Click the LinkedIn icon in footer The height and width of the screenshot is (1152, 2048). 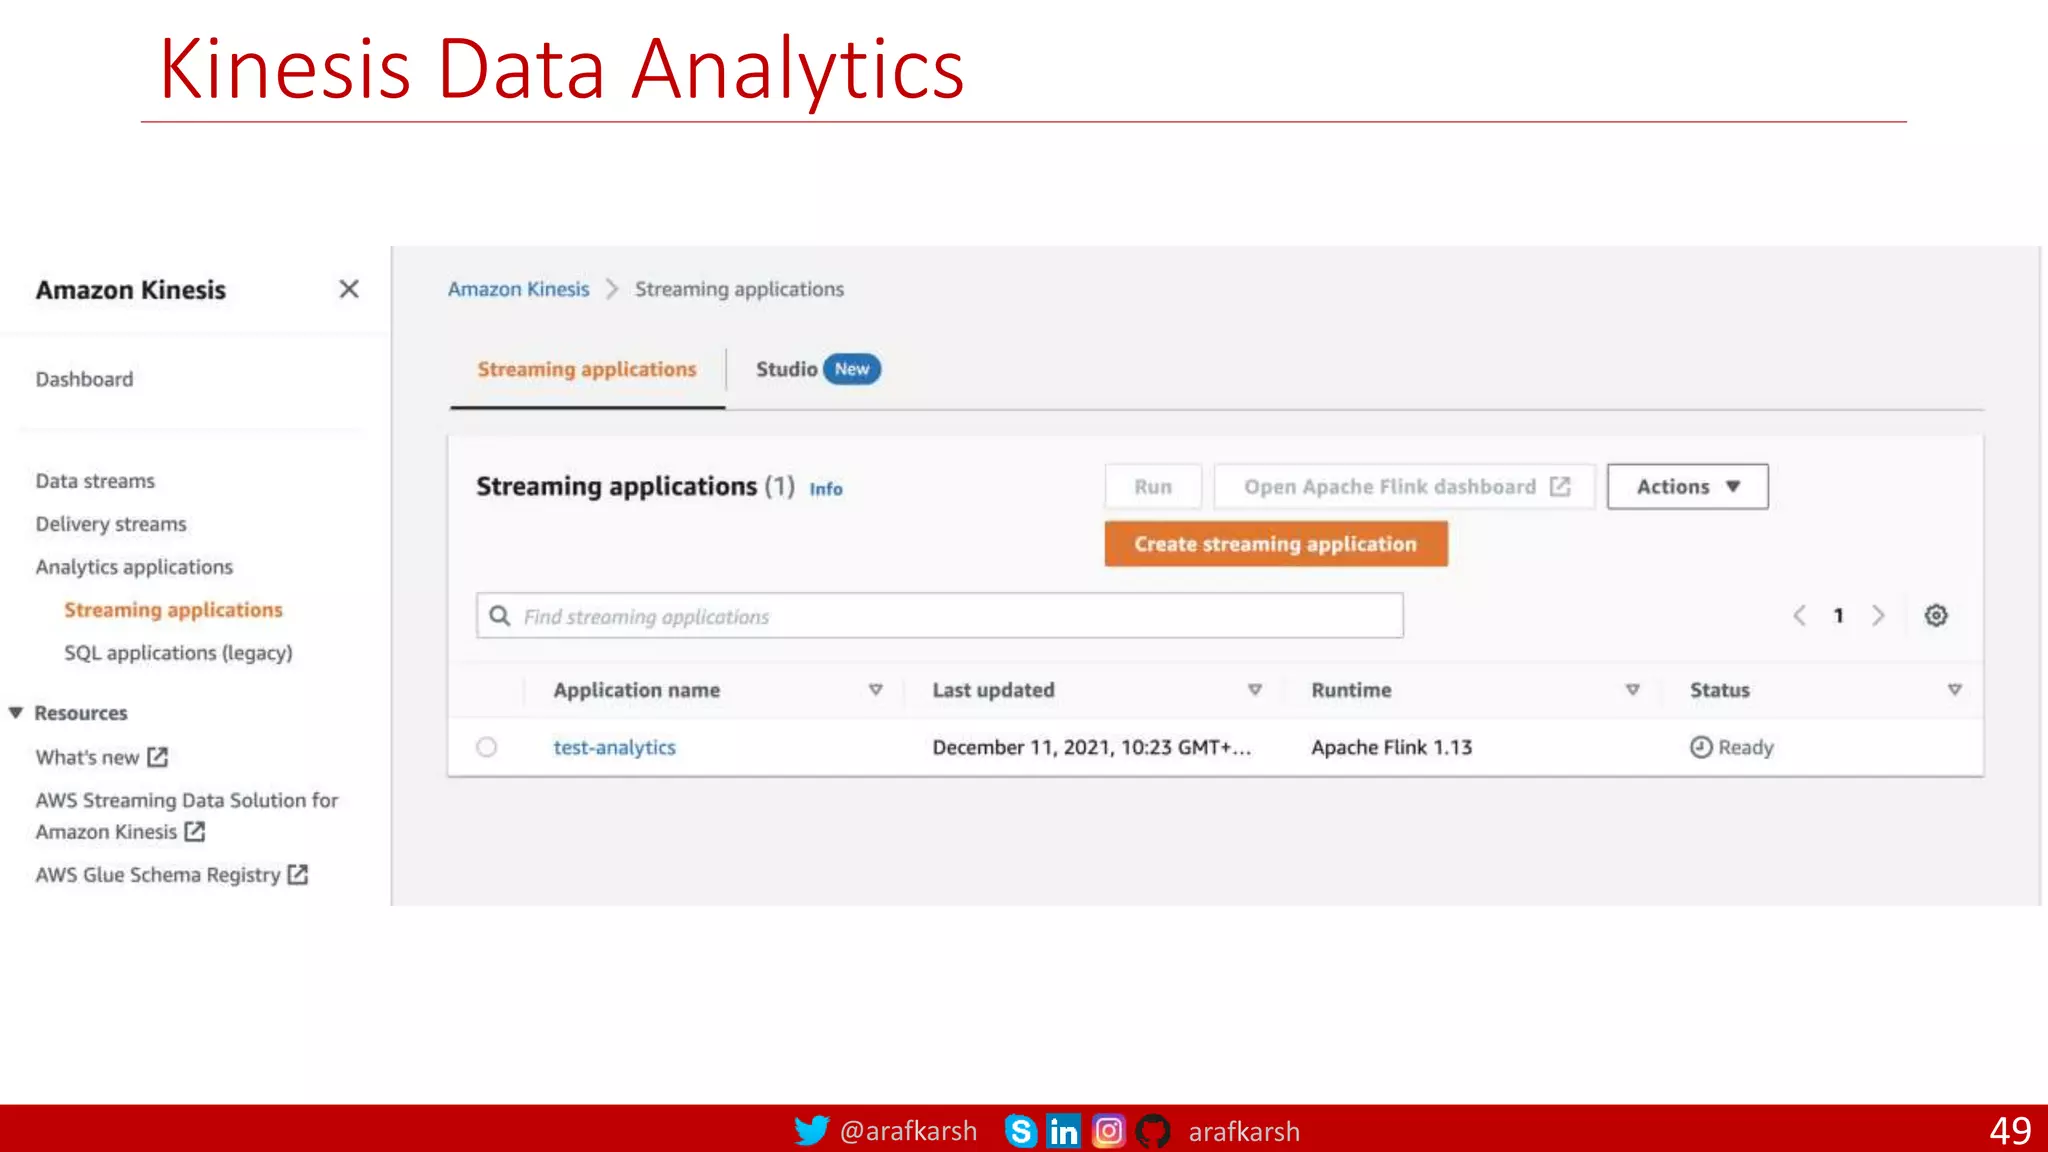[1063, 1131]
